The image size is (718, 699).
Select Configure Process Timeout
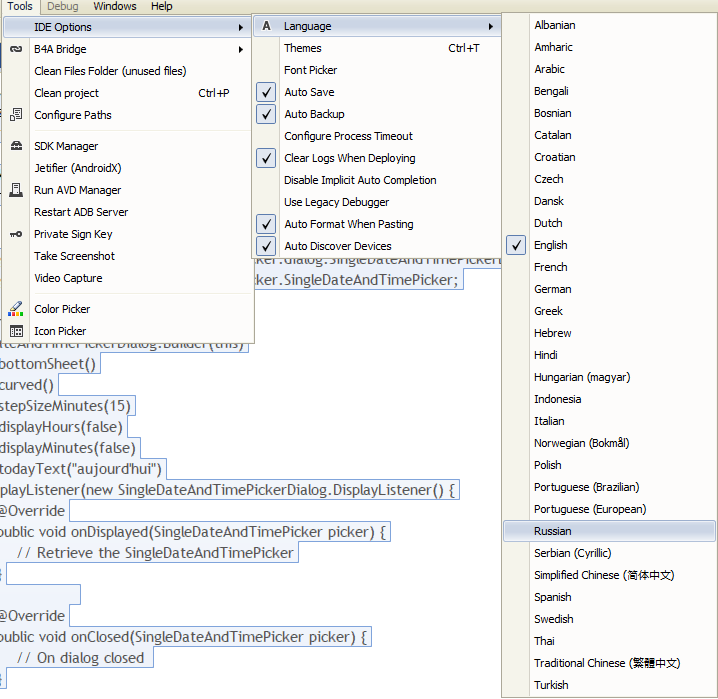pyautogui.click(x=348, y=136)
